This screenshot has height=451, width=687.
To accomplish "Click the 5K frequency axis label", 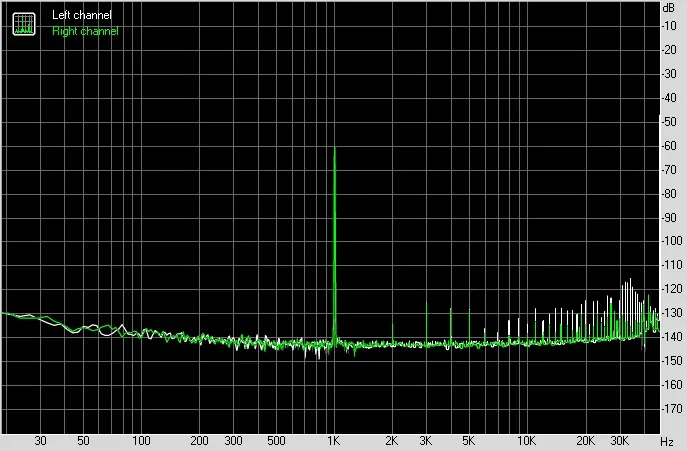I will pos(468,440).
